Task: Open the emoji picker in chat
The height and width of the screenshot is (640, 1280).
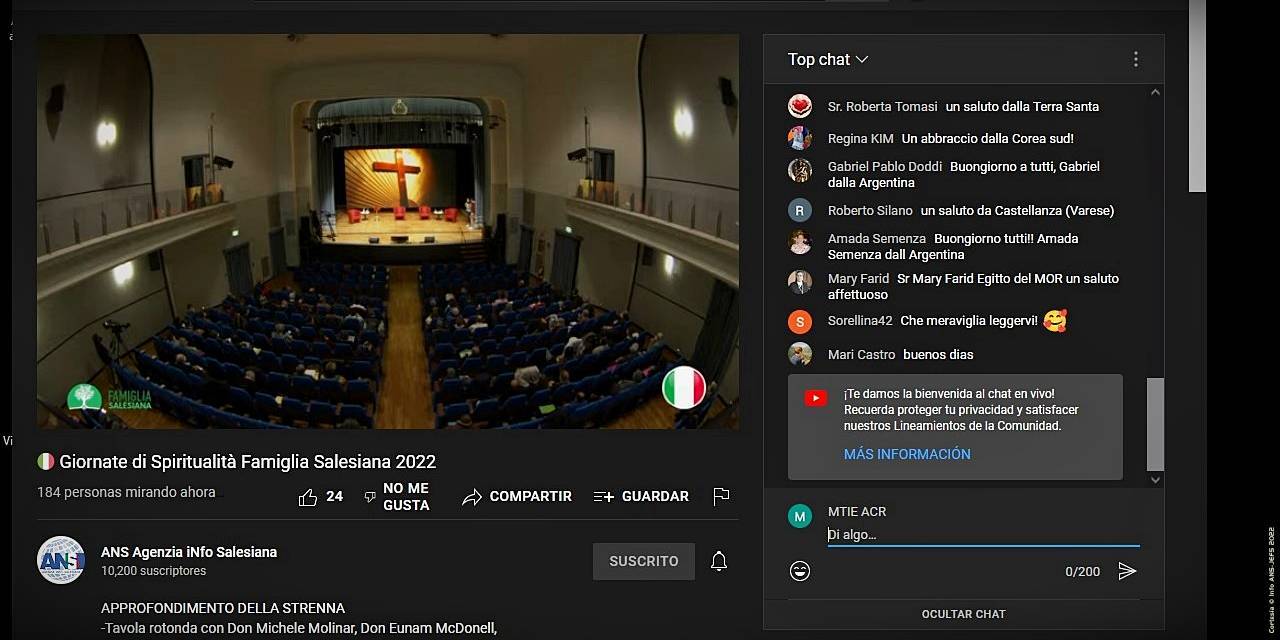Action: 800,571
